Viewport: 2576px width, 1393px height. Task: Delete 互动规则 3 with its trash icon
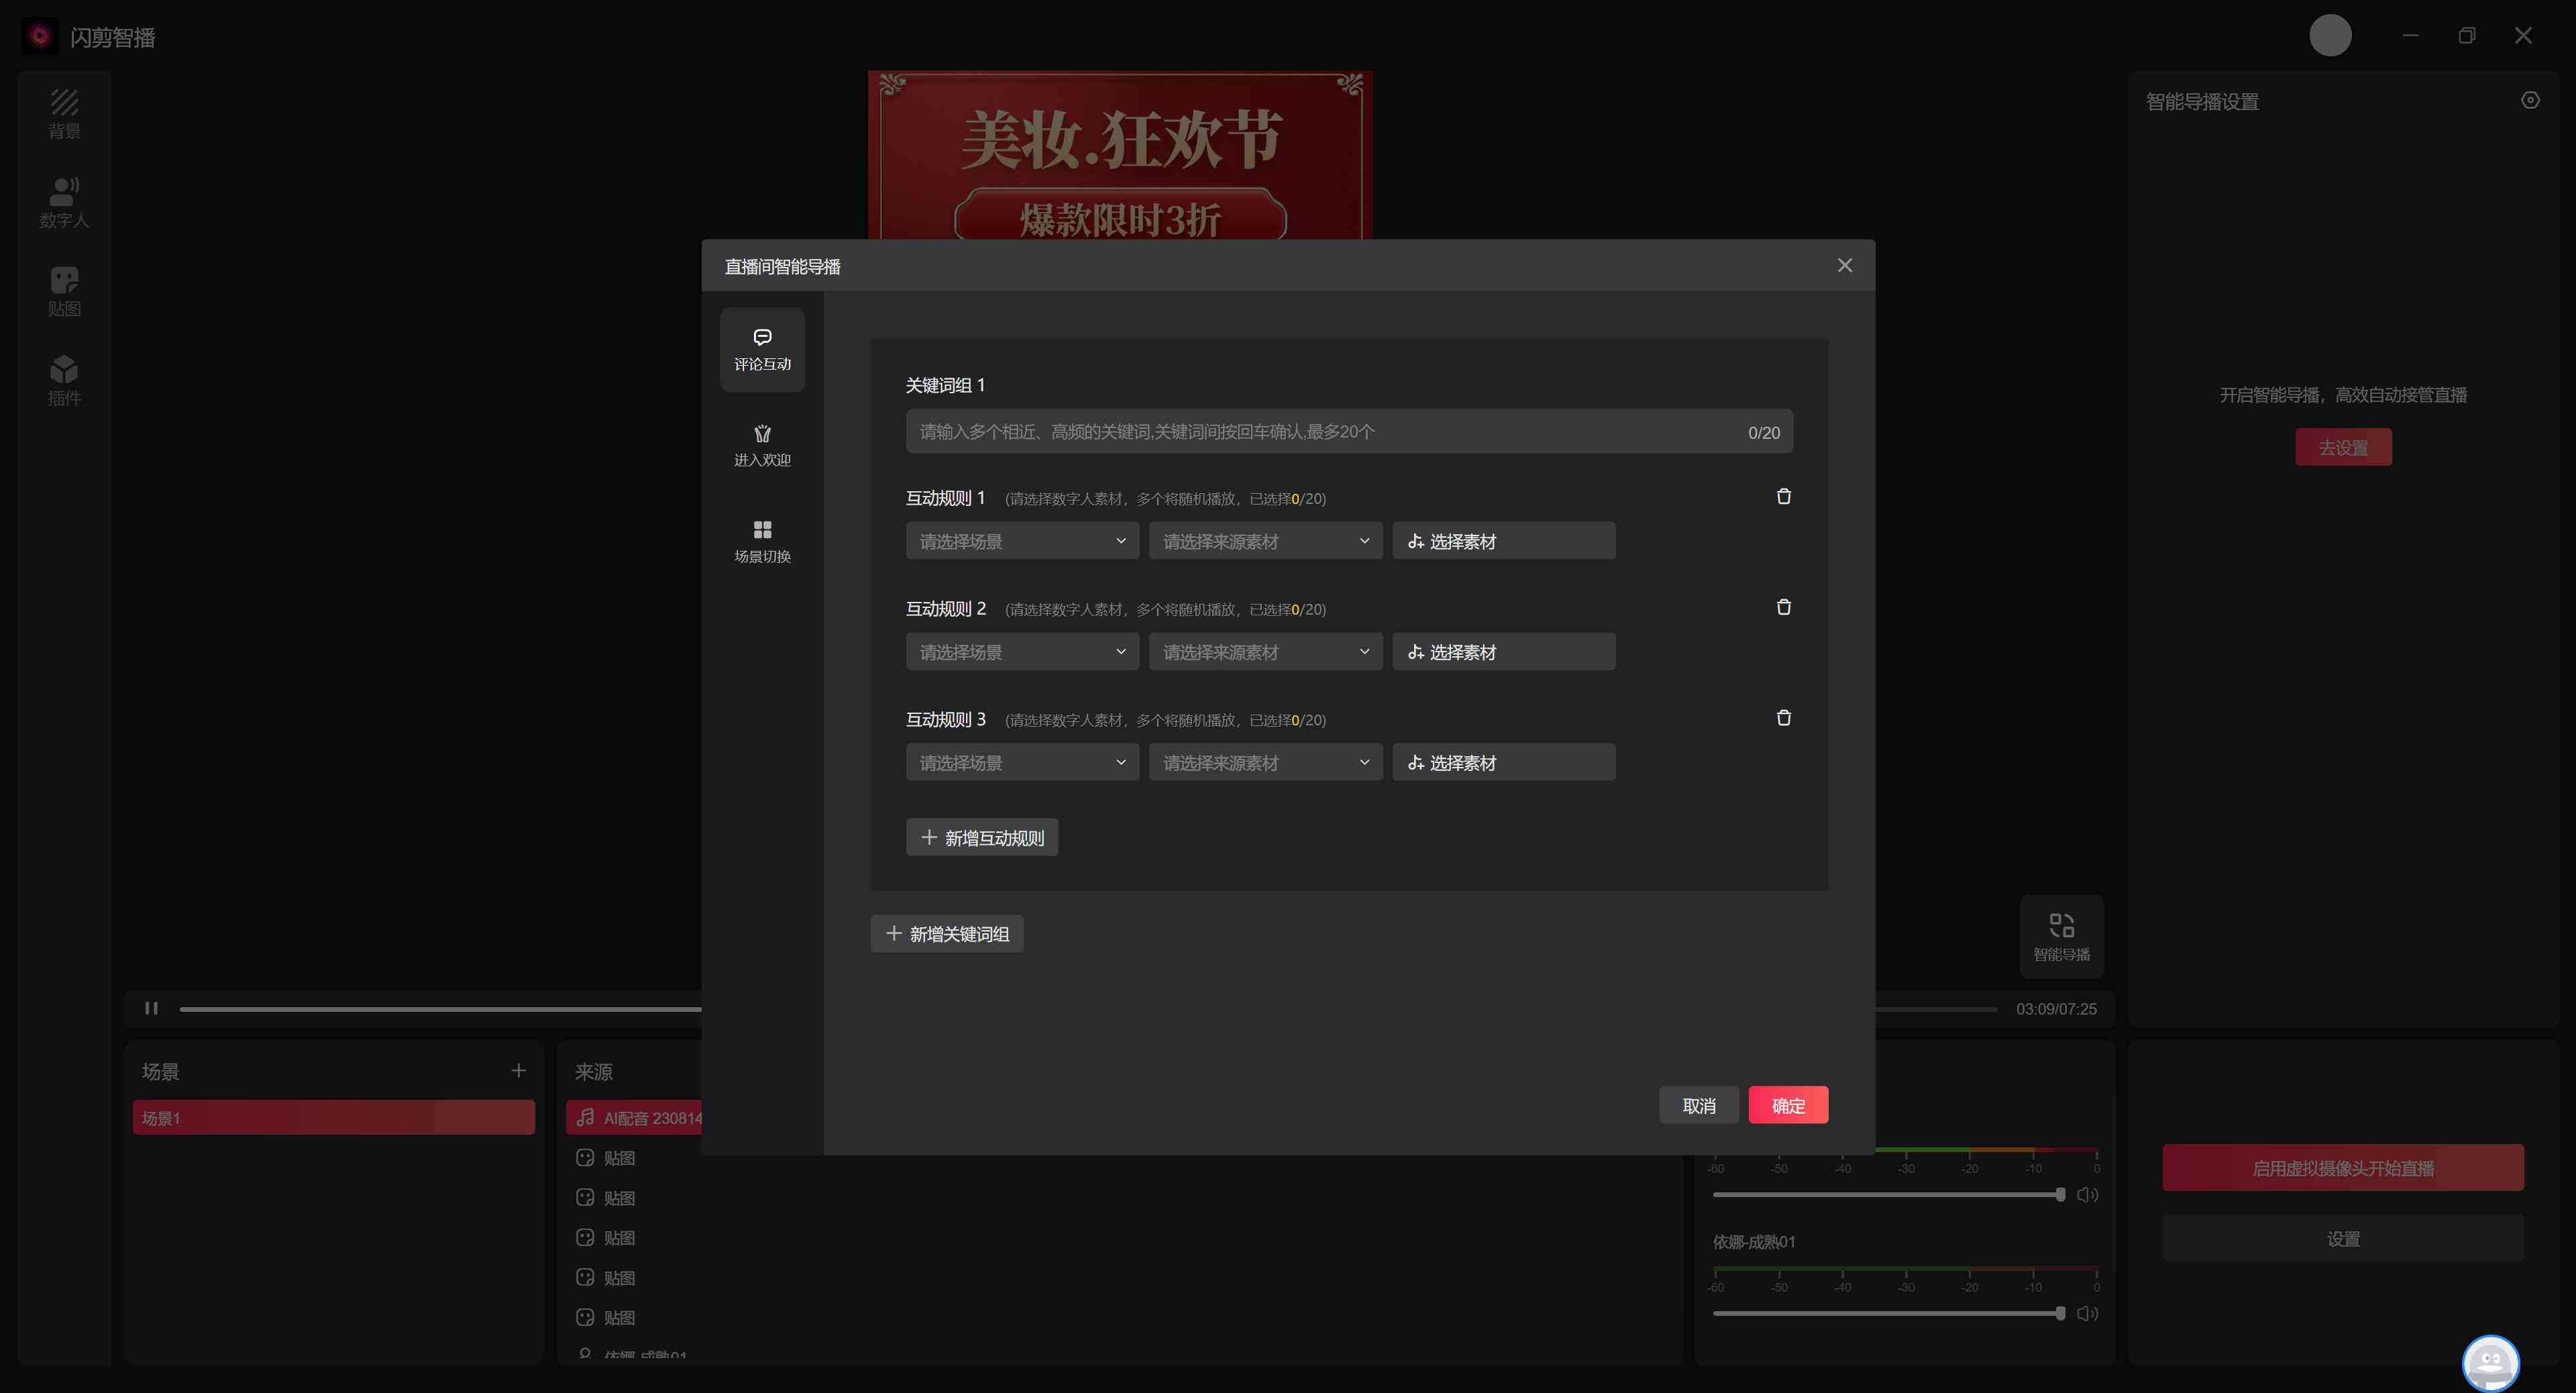pos(1783,718)
